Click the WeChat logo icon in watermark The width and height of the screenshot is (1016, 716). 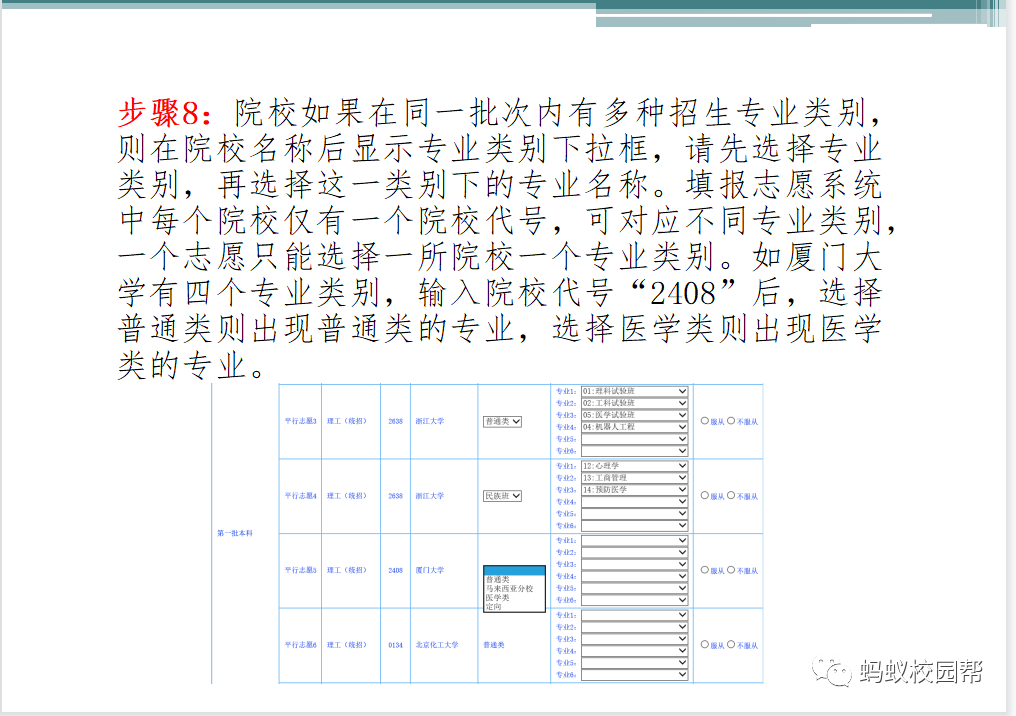(x=830, y=671)
